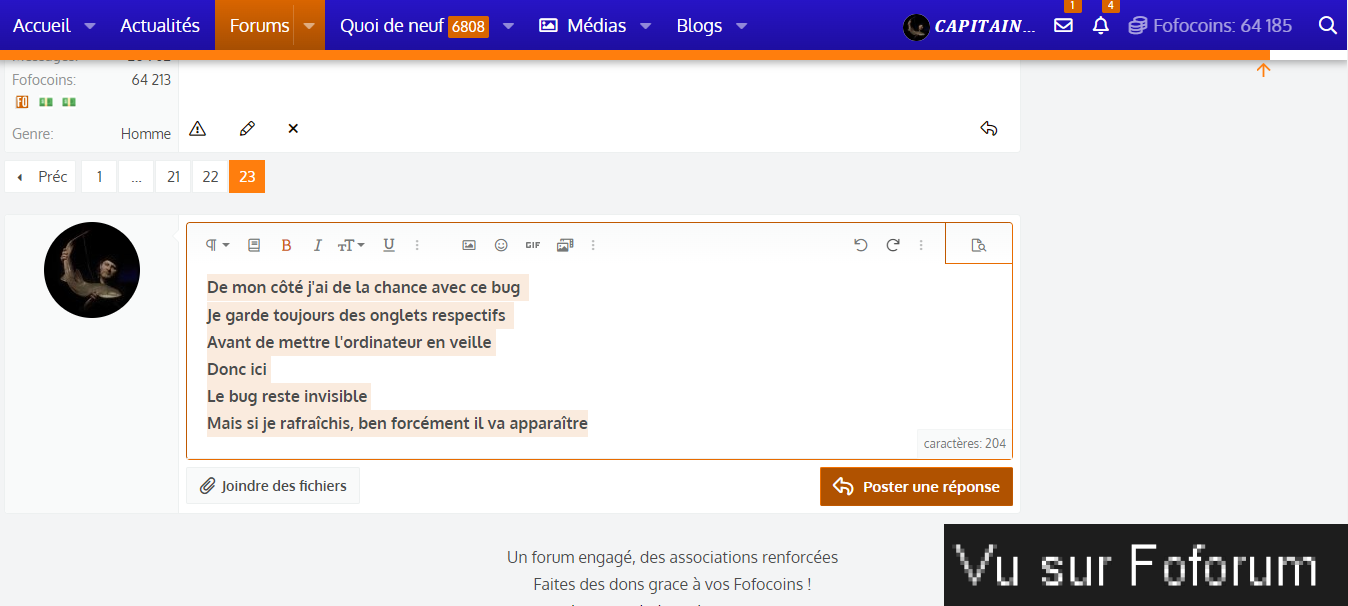Expand the Quoi de neuf menu arrow
The height and width of the screenshot is (606, 1348).
[x=508, y=26]
